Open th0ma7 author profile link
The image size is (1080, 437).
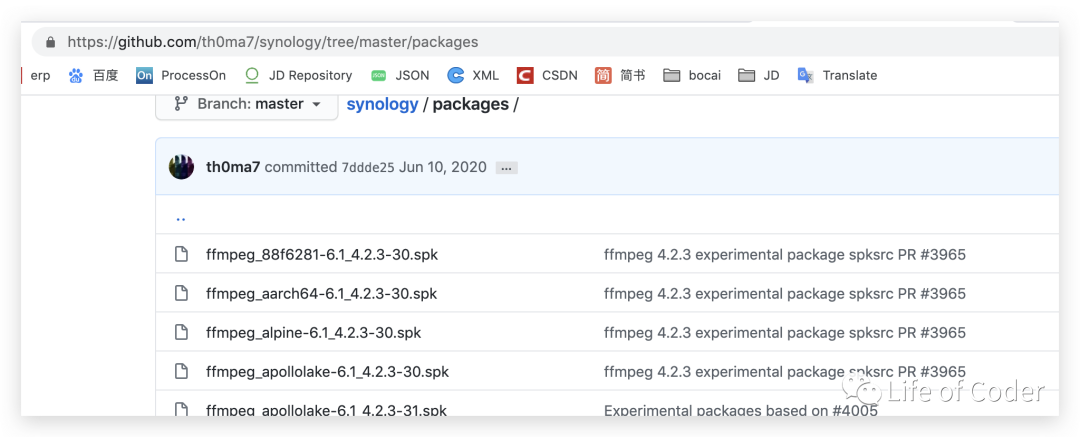[233, 167]
